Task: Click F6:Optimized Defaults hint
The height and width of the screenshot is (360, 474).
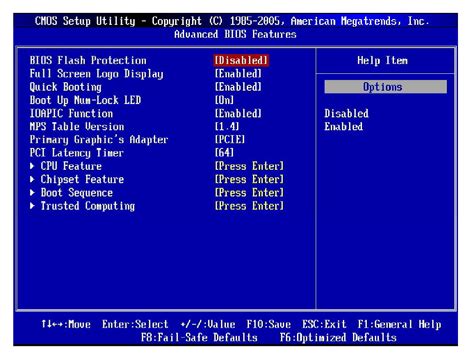Action: tap(338, 338)
